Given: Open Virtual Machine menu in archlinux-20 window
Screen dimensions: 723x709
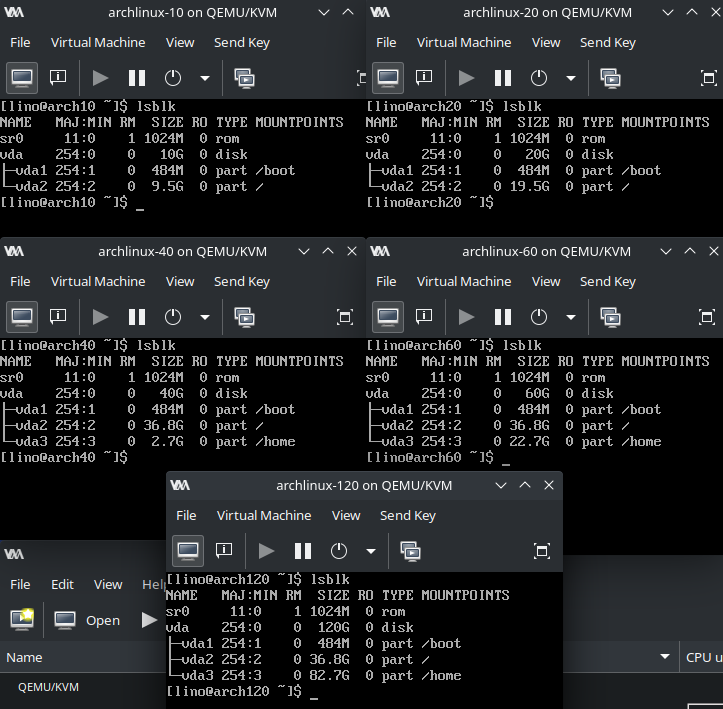Looking at the screenshot, I should (464, 42).
